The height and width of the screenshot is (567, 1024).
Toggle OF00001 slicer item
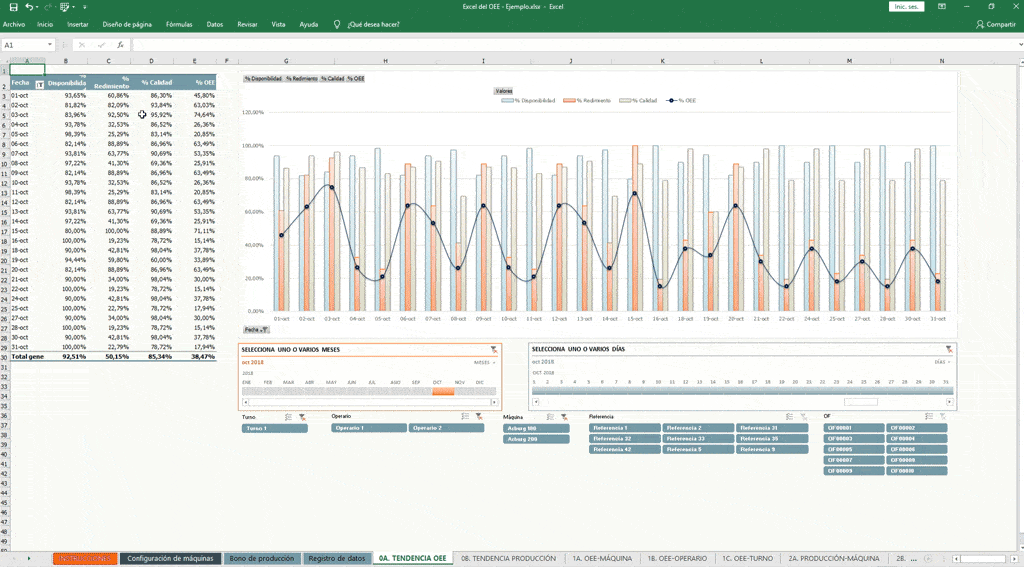click(x=854, y=428)
